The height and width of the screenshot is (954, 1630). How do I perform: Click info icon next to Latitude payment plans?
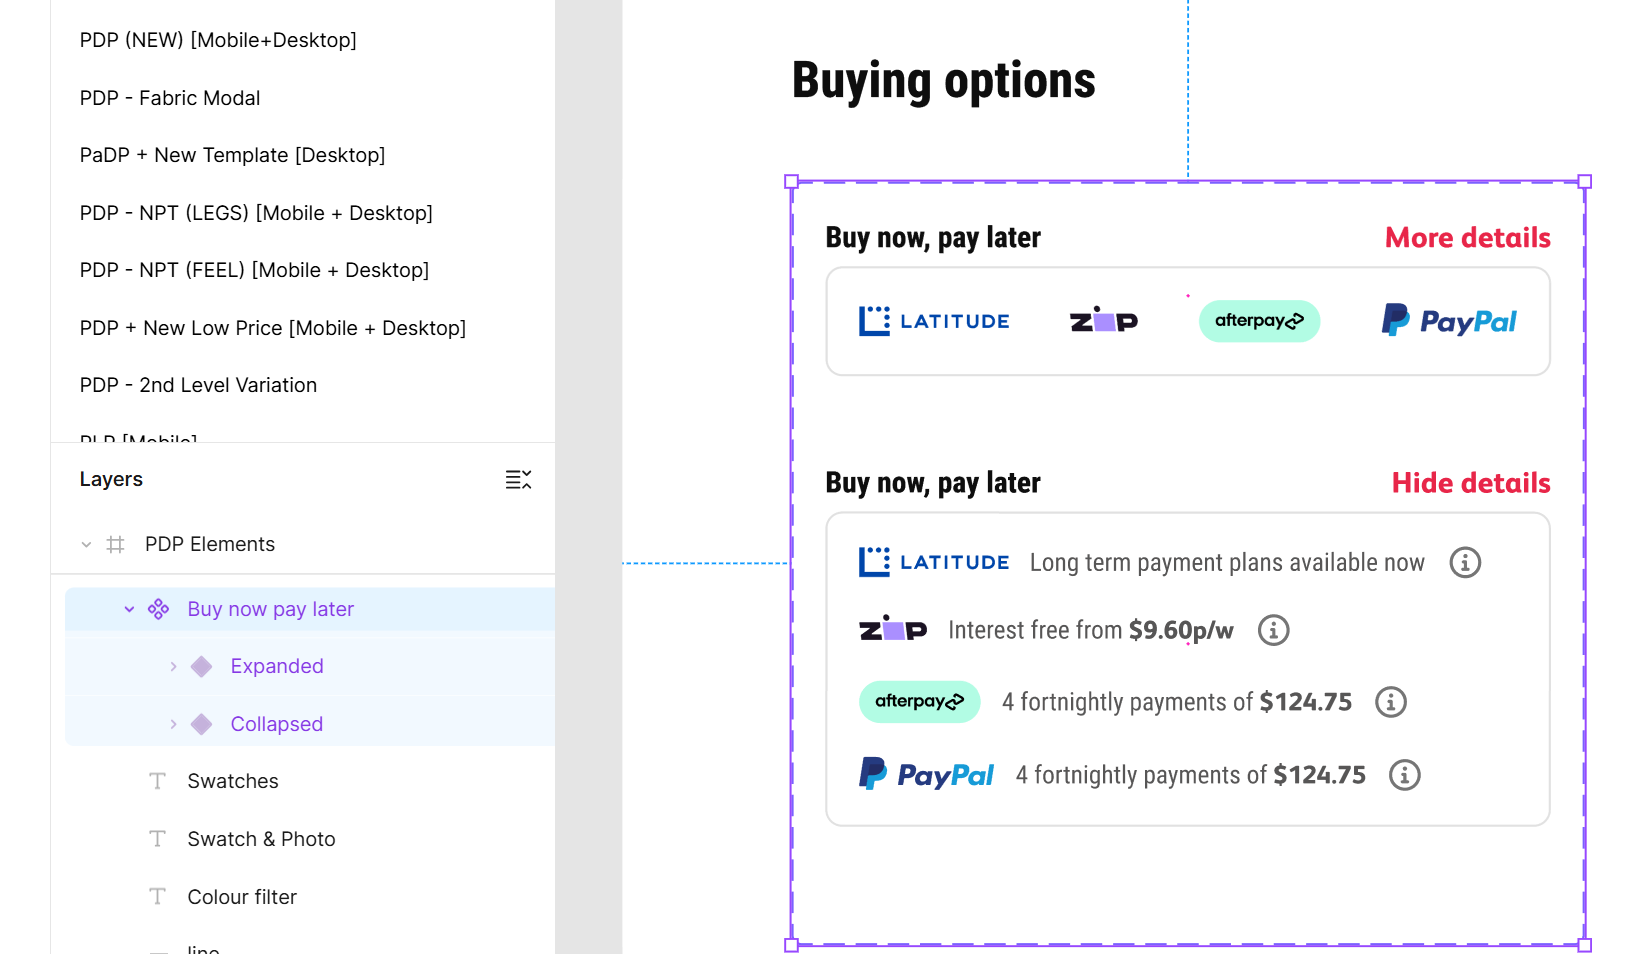[1465, 562]
